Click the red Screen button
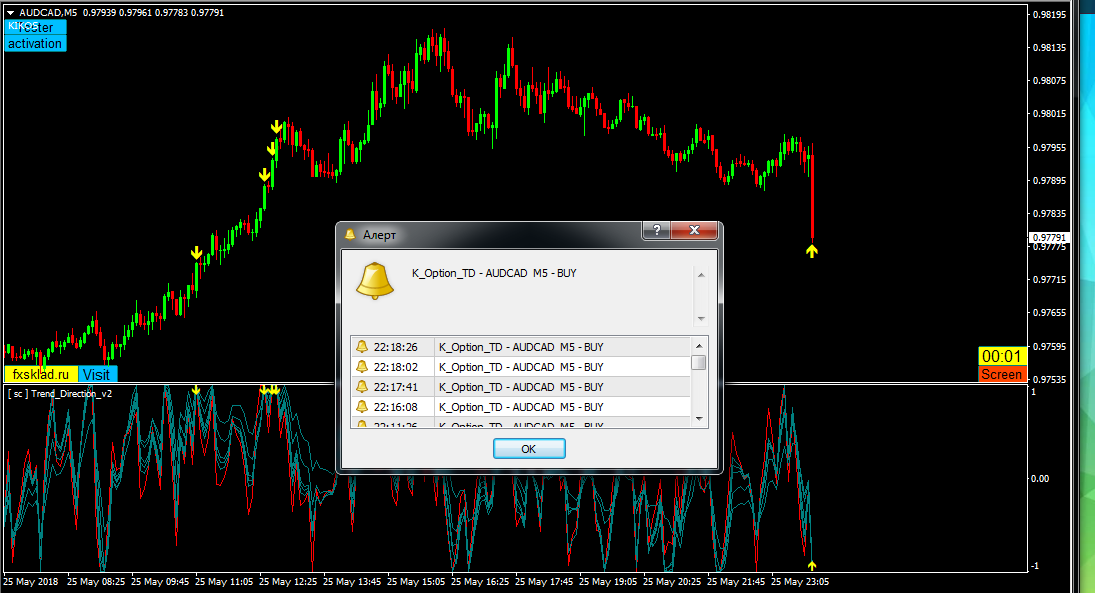1095x593 pixels. click(x=1002, y=374)
